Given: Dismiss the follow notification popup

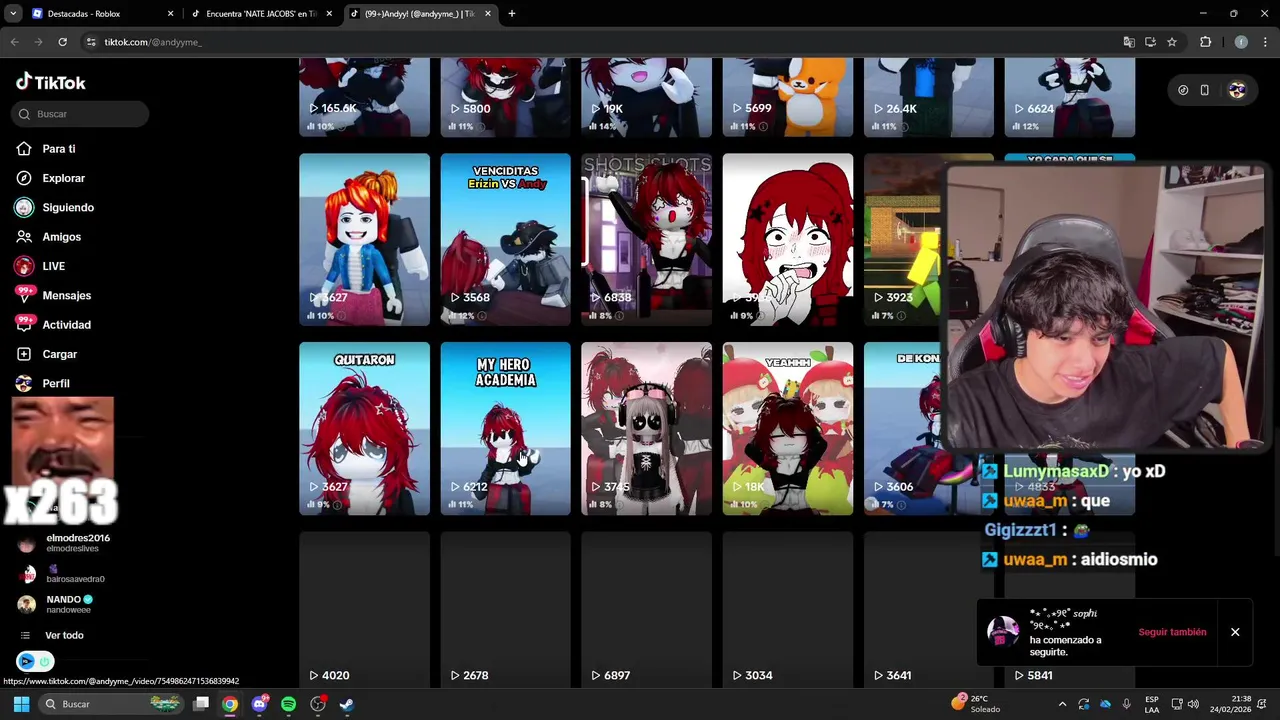Looking at the screenshot, I should pos(1235,632).
